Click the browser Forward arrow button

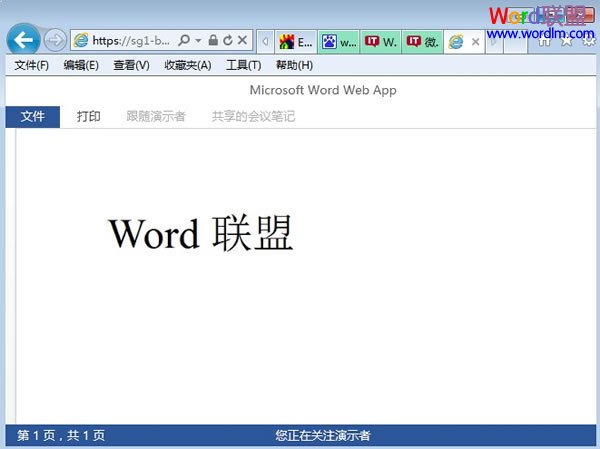(55, 41)
